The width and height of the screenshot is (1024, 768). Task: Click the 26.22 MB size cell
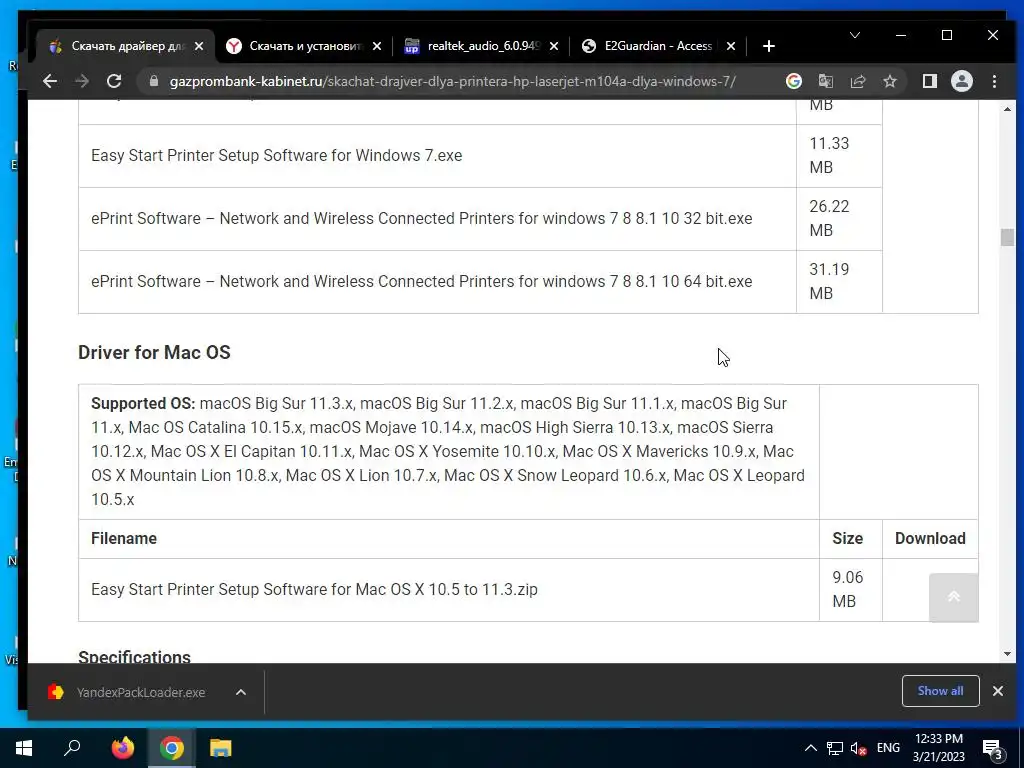point(839,218)
